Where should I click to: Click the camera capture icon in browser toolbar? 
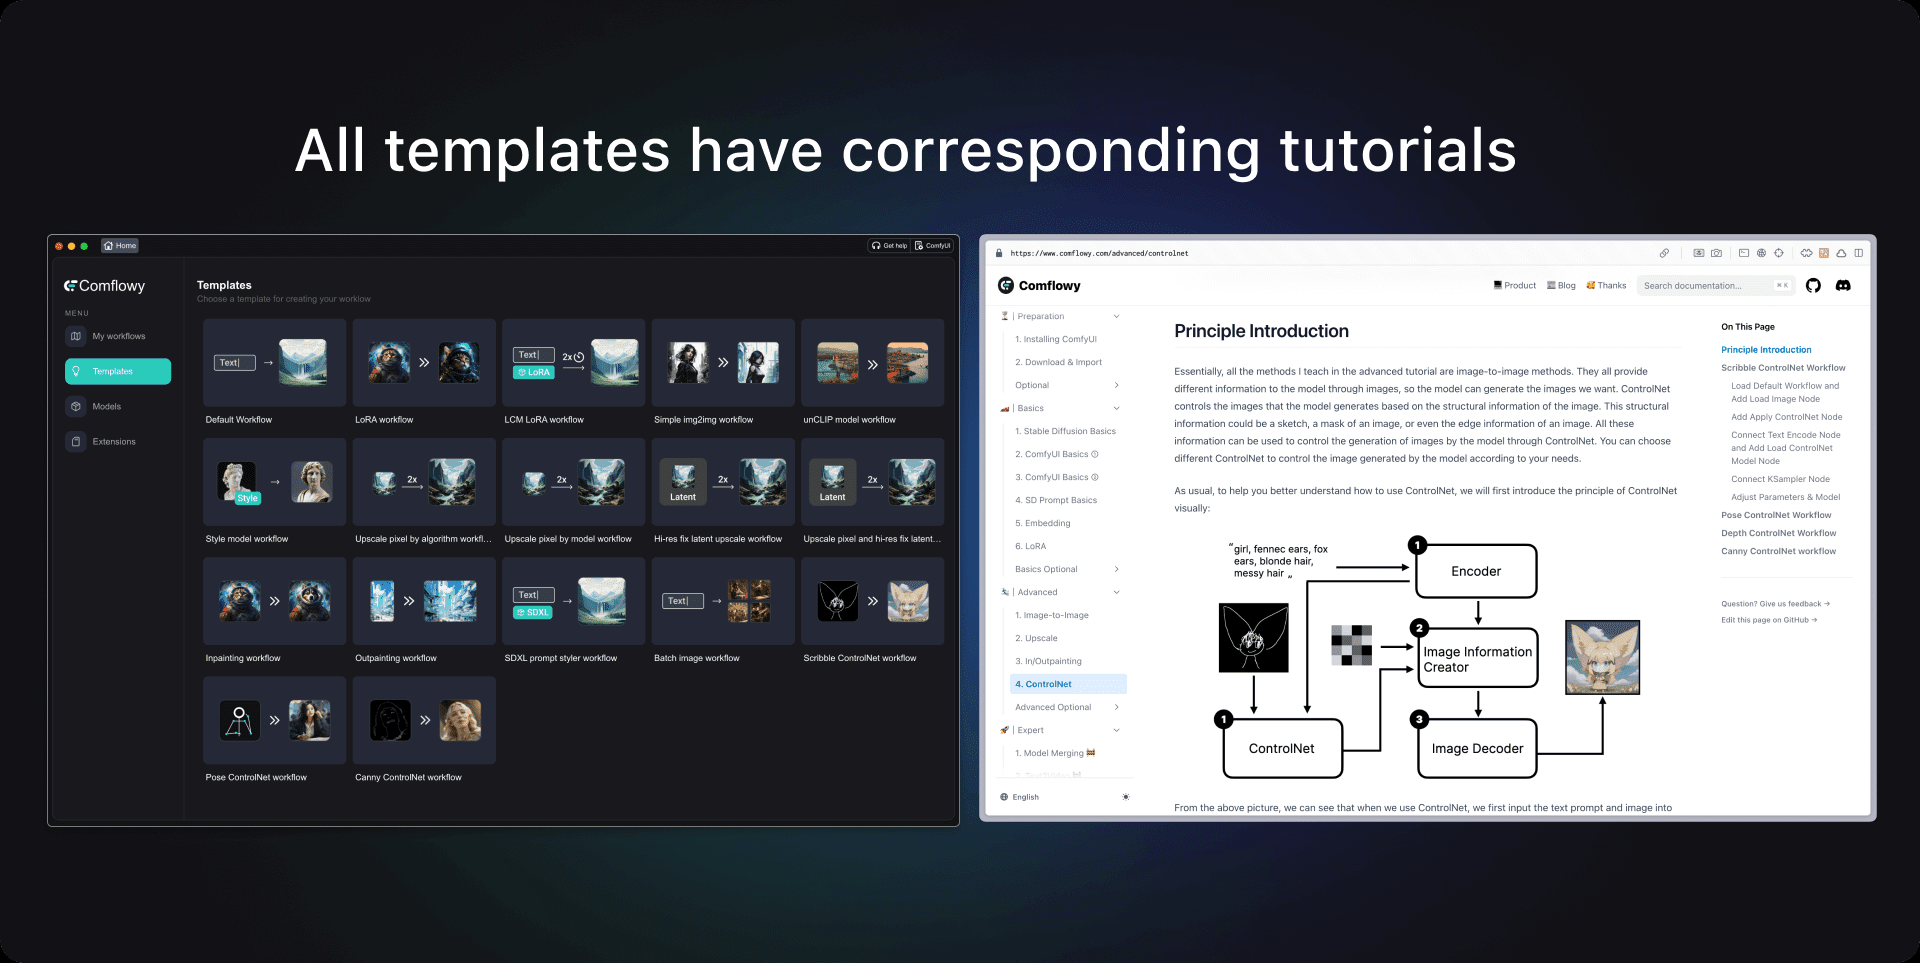tap(1716, 253)
